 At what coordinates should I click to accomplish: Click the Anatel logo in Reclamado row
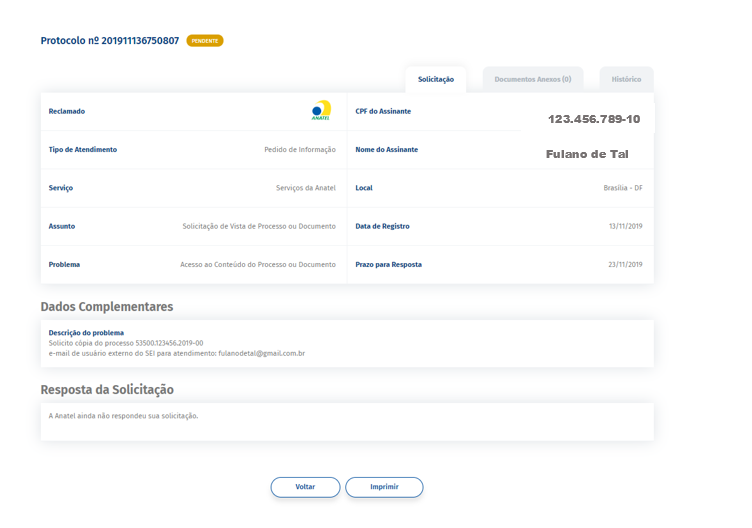(x=320, y=110)
